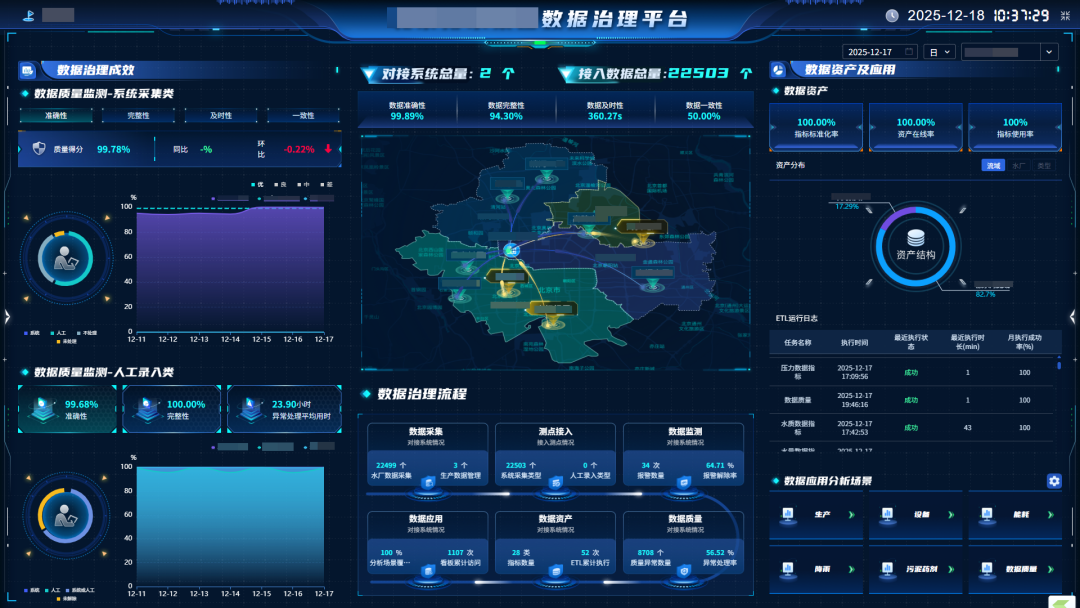Switch to the 完整性 tab
Screen dimensions: 1080x608
click(139, 116)
